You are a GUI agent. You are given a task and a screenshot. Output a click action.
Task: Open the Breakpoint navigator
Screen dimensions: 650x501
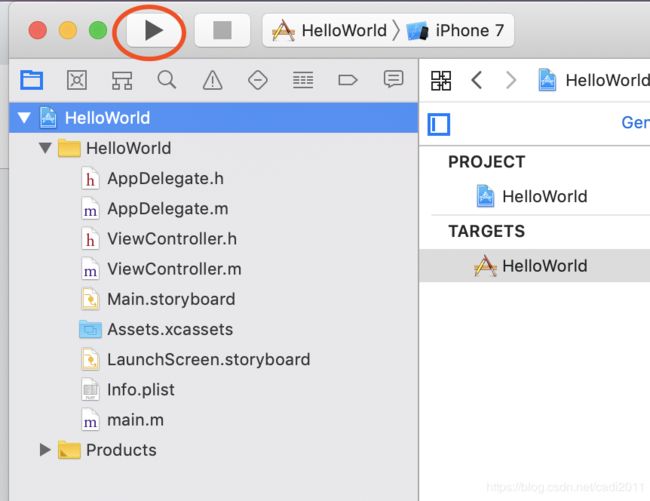coord(347,80)
